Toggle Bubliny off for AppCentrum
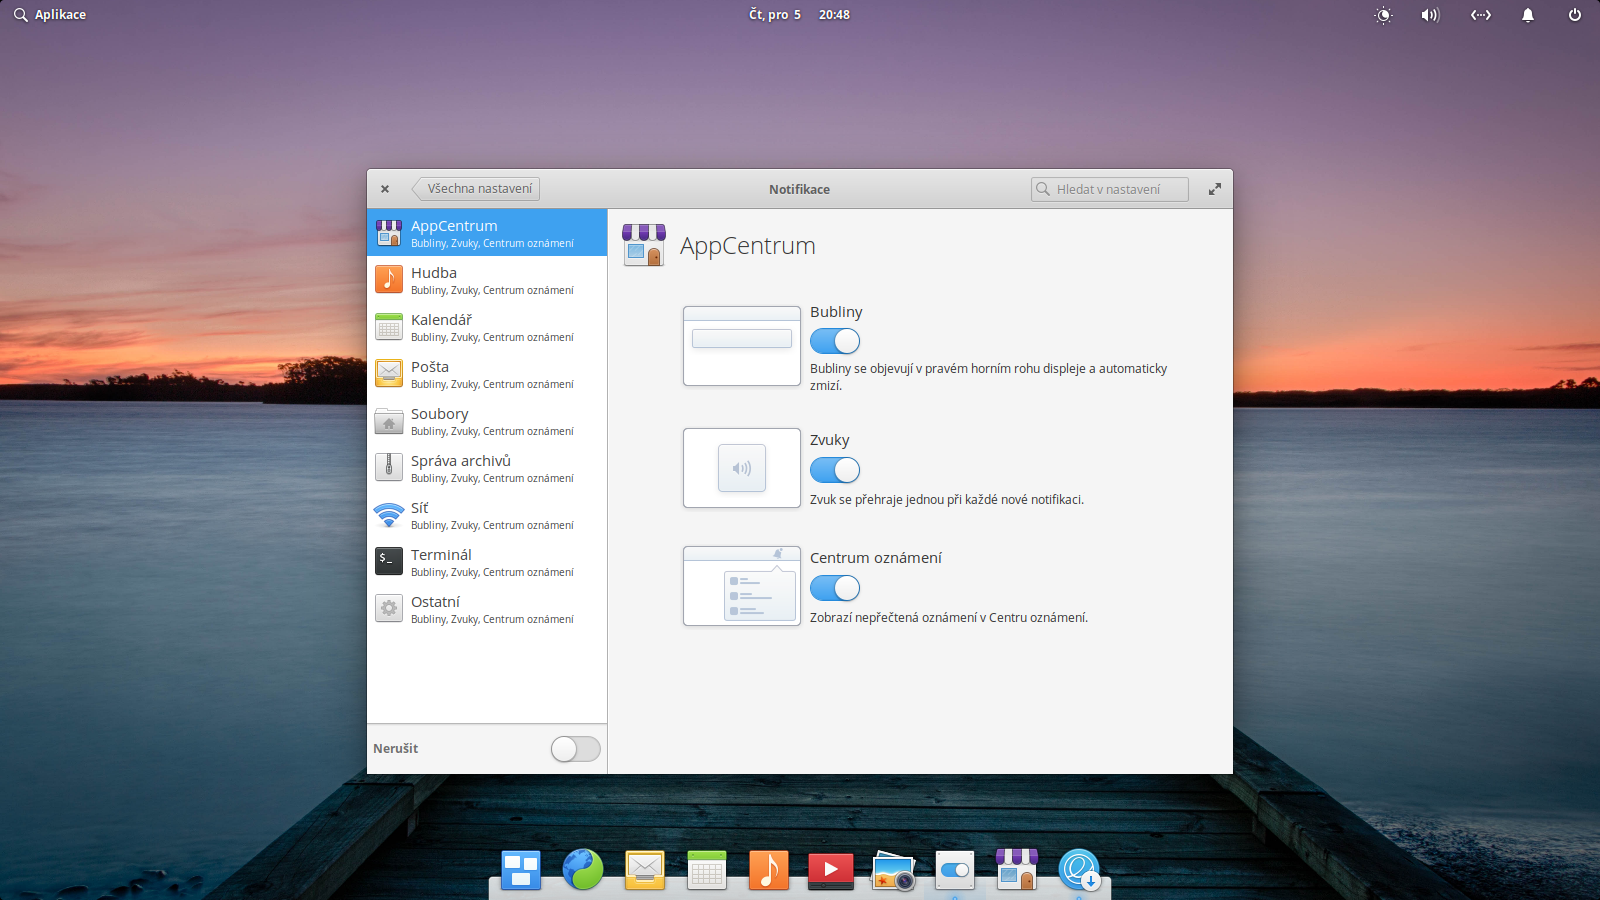1600x900 pixels. click(x=835, y=341)
